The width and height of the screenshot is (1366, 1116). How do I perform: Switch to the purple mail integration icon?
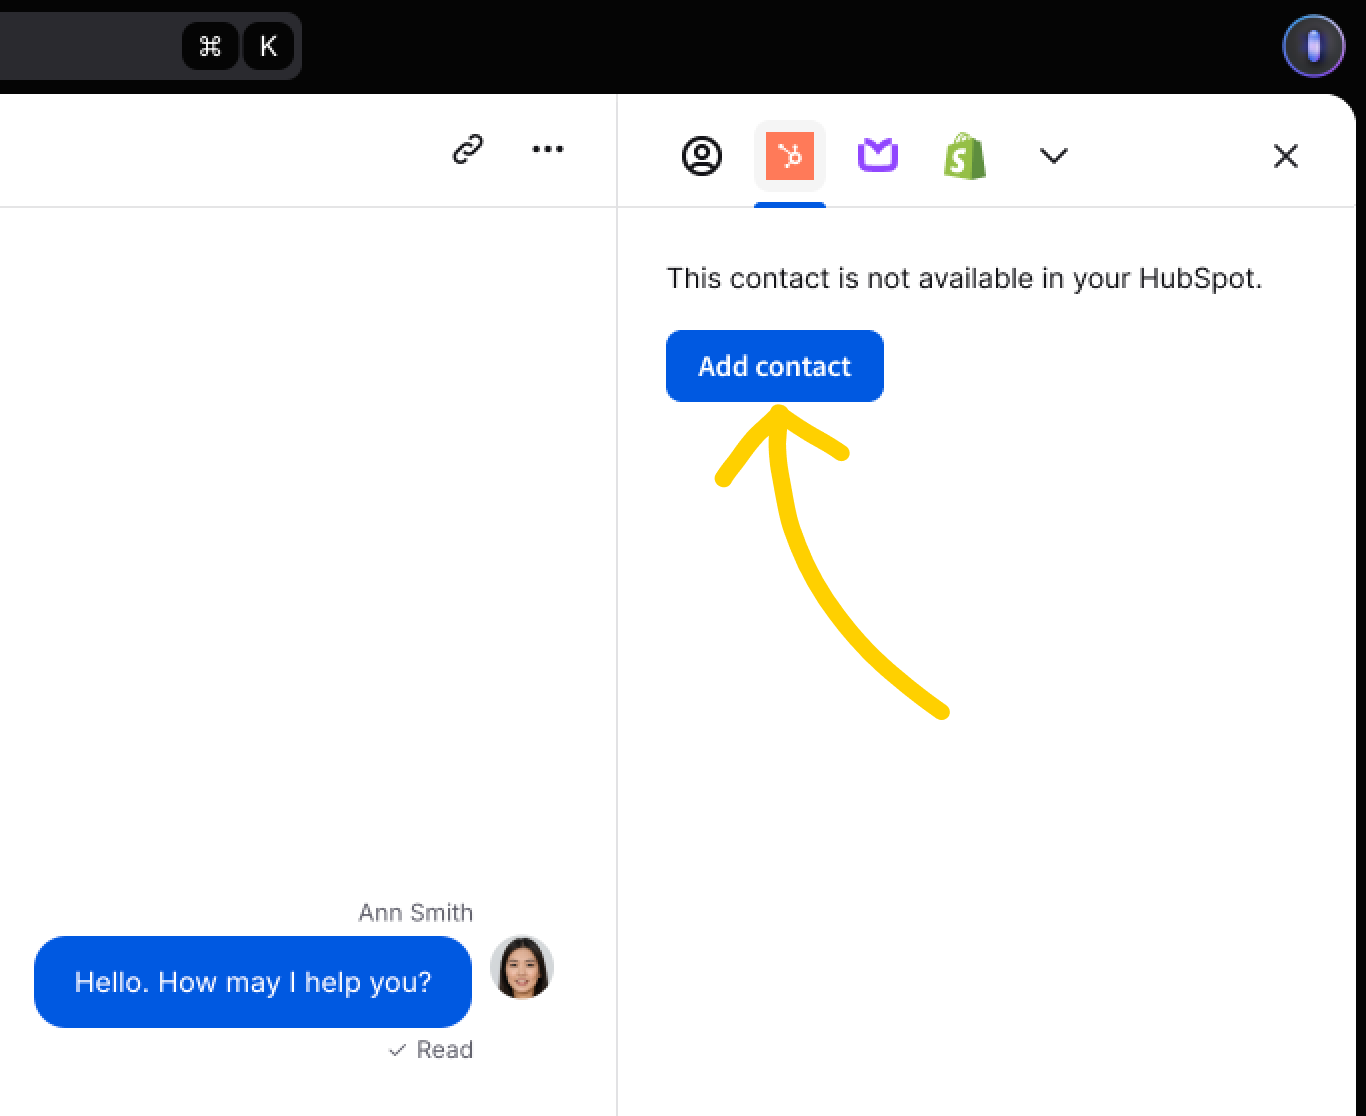pyautogui.click(x=878, y=156)
